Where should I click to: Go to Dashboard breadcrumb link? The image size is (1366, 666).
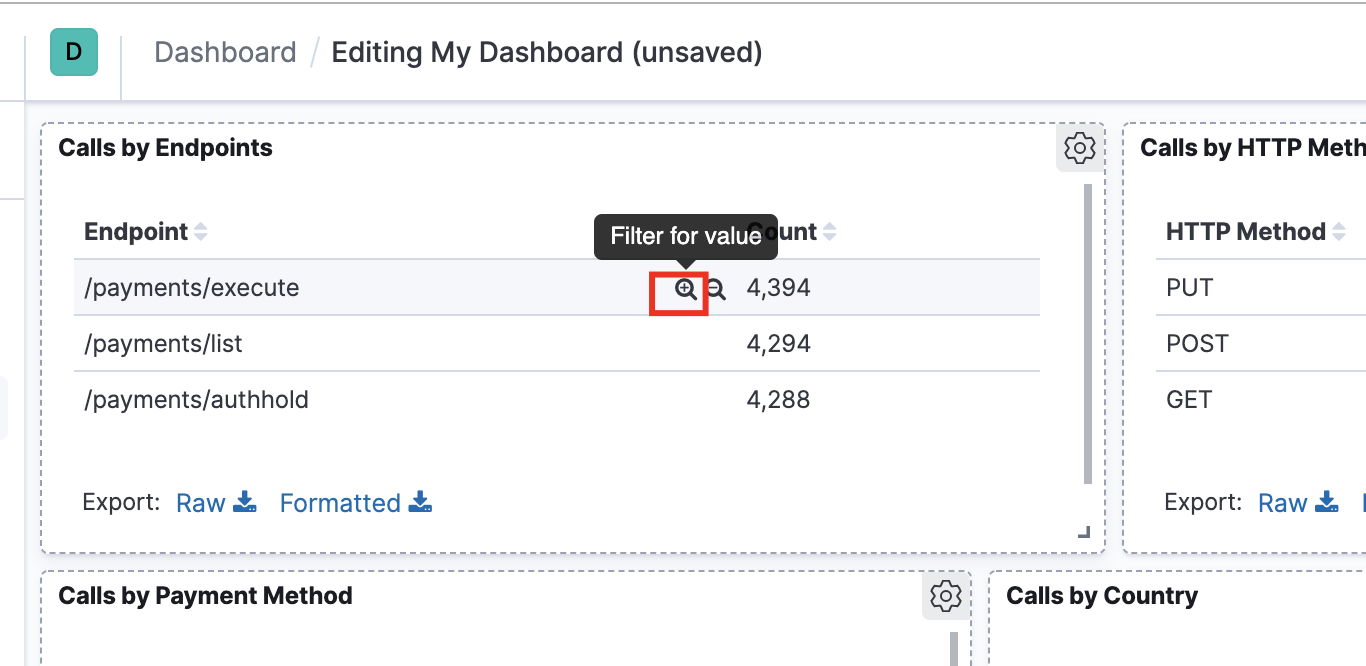225,52
